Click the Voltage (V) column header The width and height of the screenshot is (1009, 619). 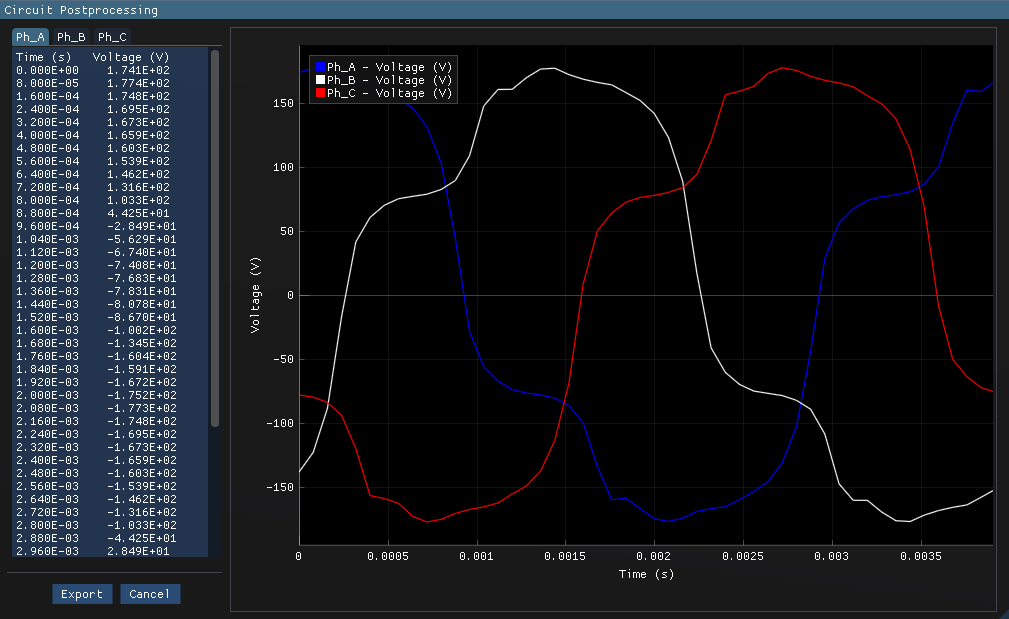[130, 57]
